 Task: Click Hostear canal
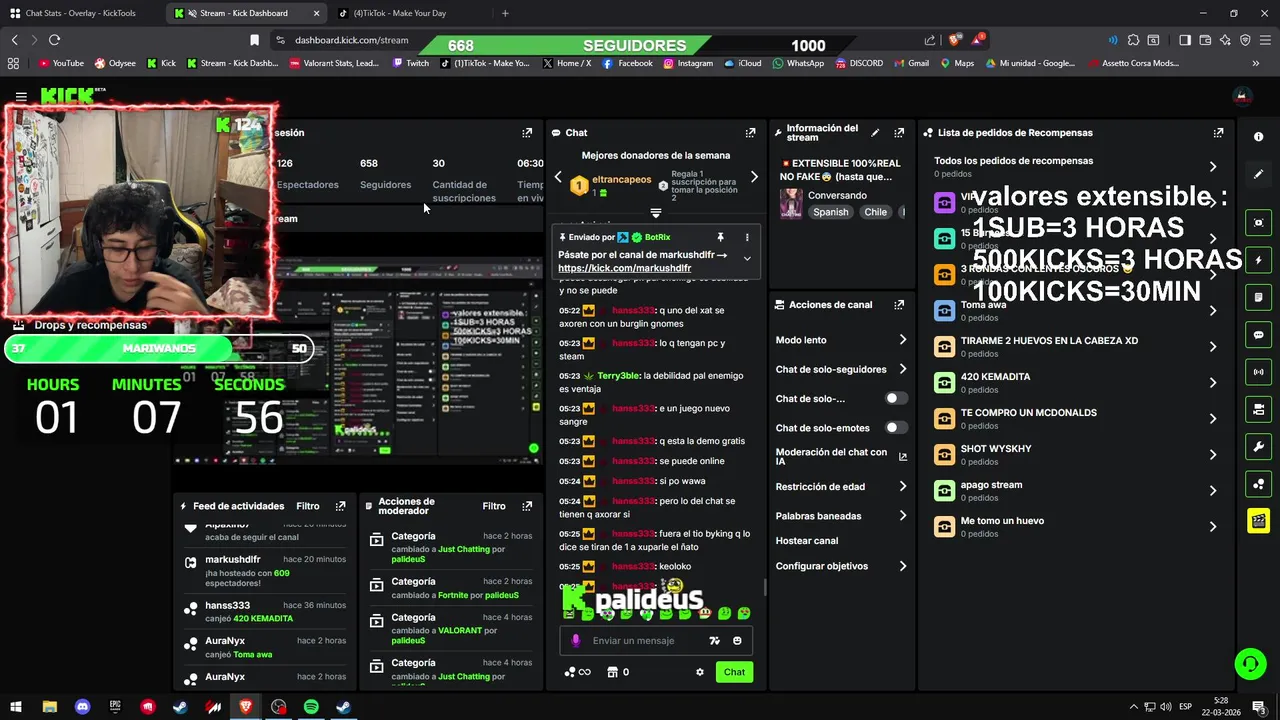[807, 541]
